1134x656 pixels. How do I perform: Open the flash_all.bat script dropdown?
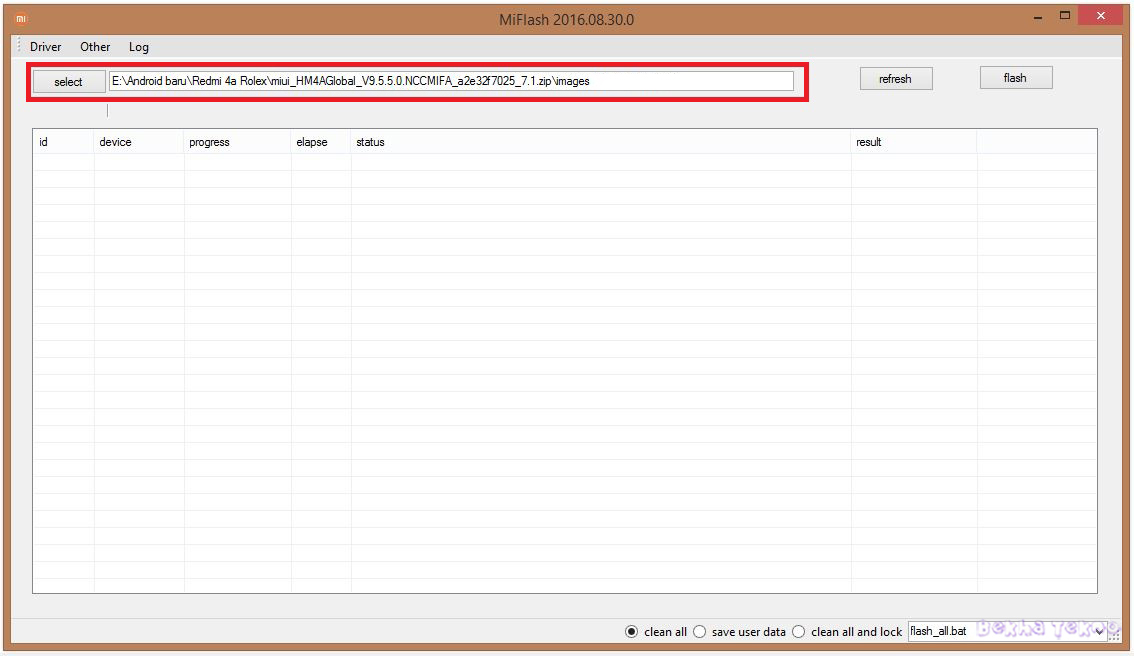pyautogui.click(x=1007, y=631)
